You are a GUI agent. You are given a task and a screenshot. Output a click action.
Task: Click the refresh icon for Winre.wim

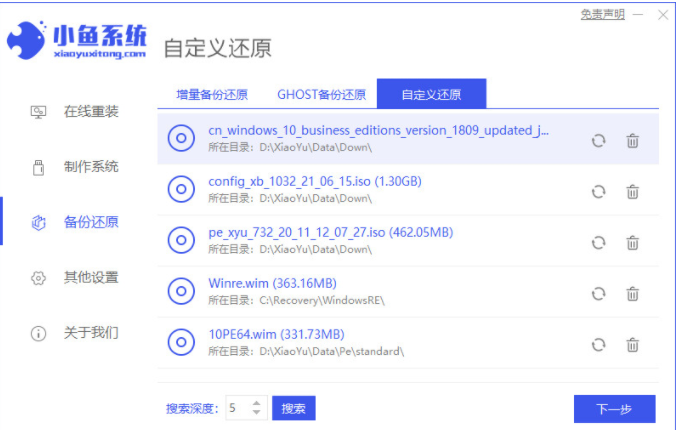click(598, 293)
